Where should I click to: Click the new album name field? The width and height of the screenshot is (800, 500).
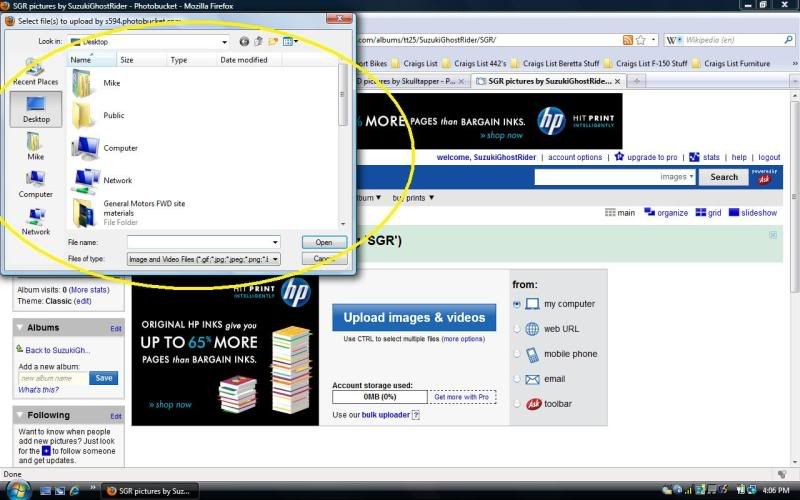point(53,378)
